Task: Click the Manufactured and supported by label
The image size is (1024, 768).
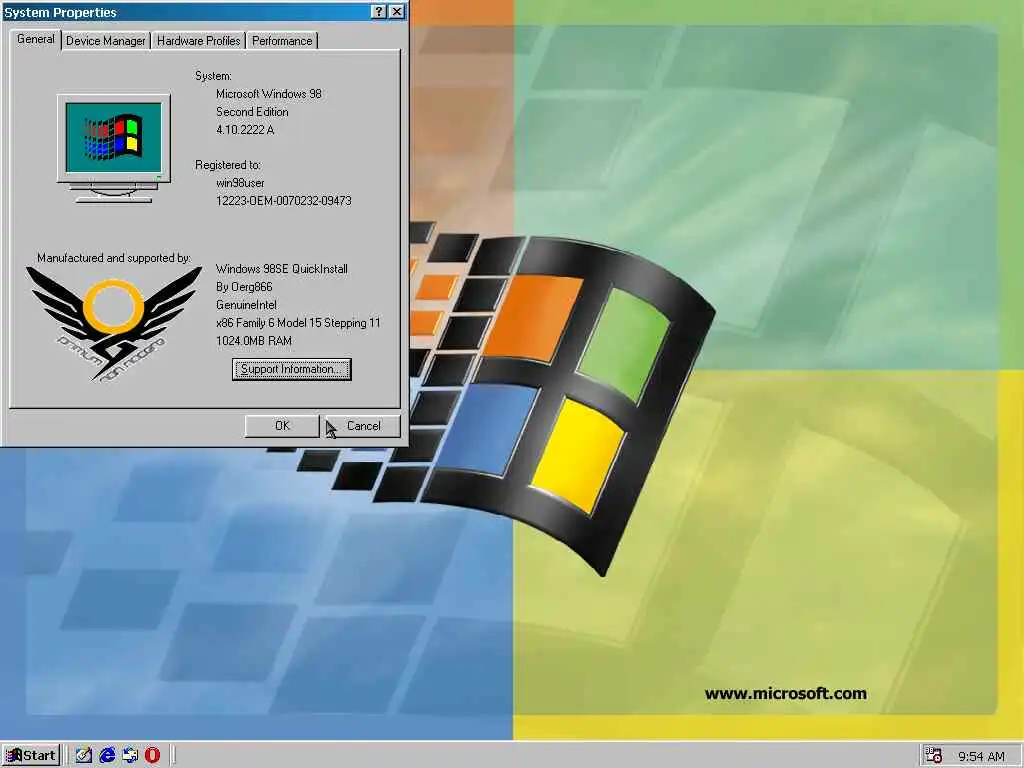Action: point(114,258)
